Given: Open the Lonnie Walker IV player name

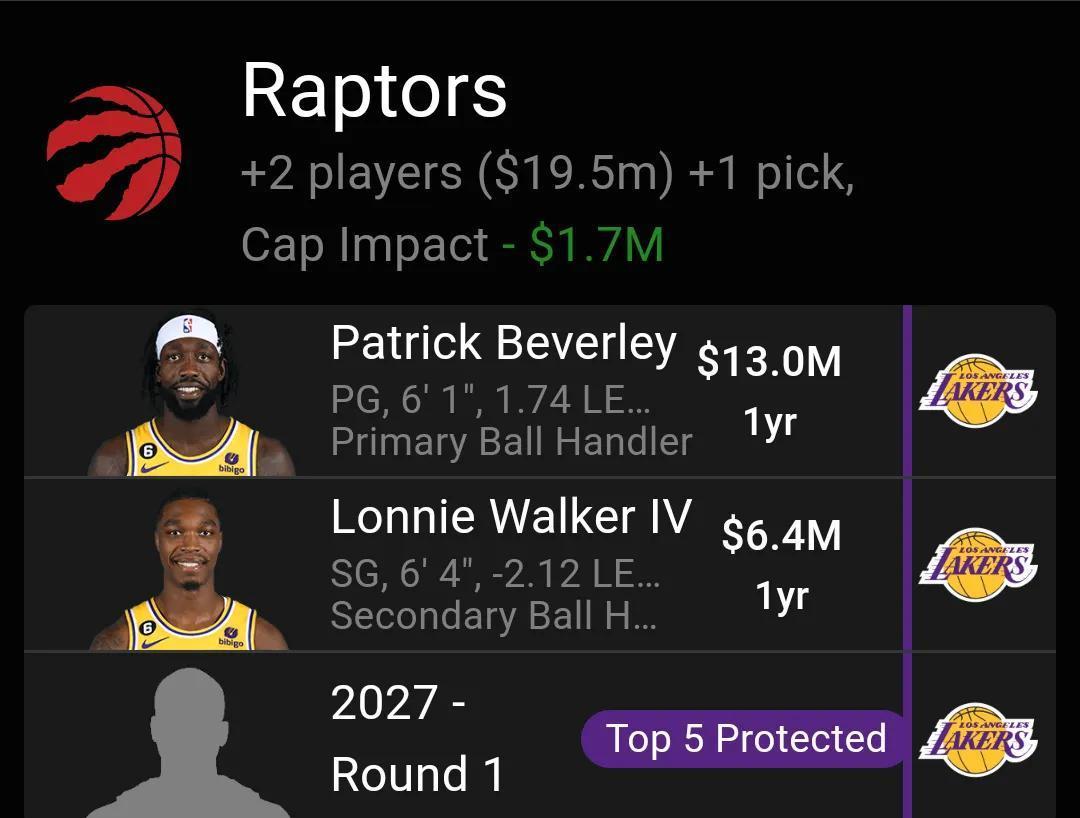Looking at the screenshot, I should coord(510,517).
